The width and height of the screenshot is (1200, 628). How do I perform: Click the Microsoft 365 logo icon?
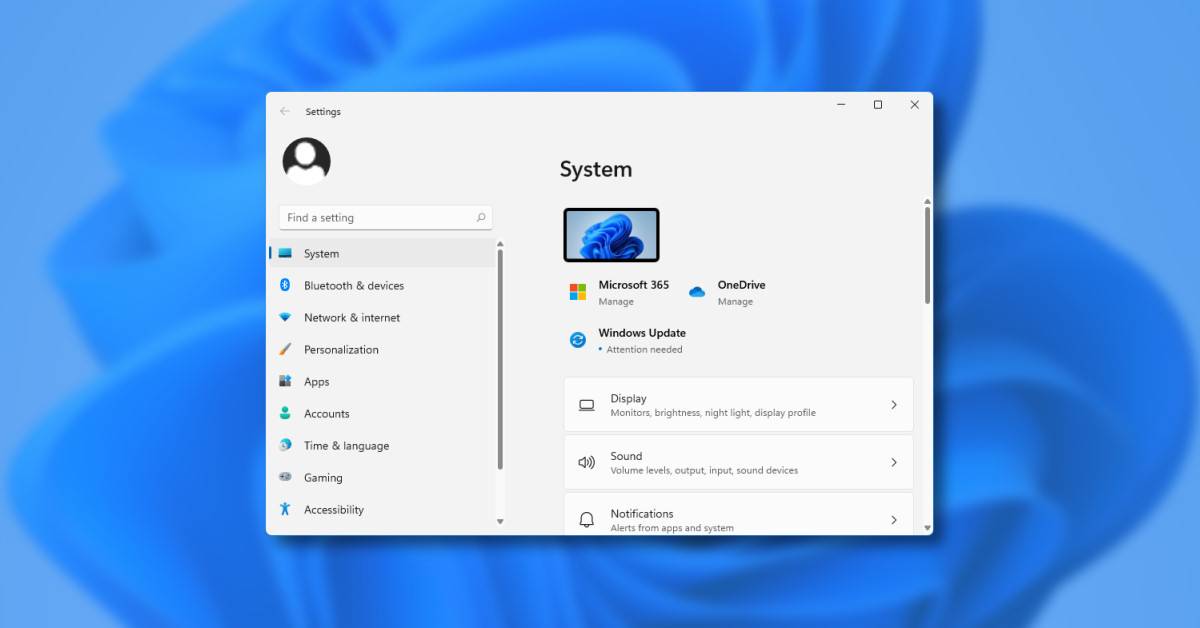pos(578,292)
